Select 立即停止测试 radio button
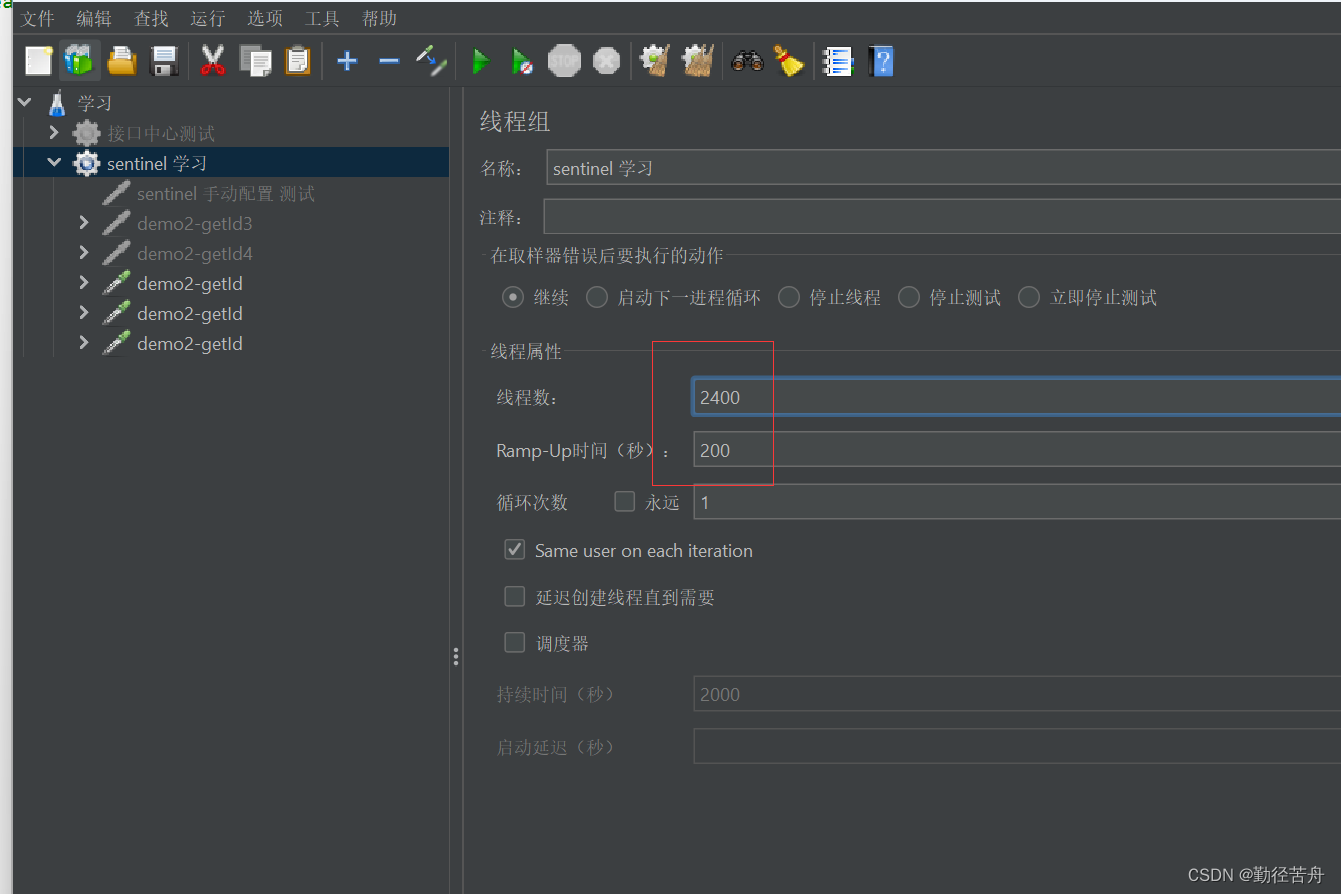Image resolution: width=1341 pixels, height=894 pixels. pos(1029,297)
